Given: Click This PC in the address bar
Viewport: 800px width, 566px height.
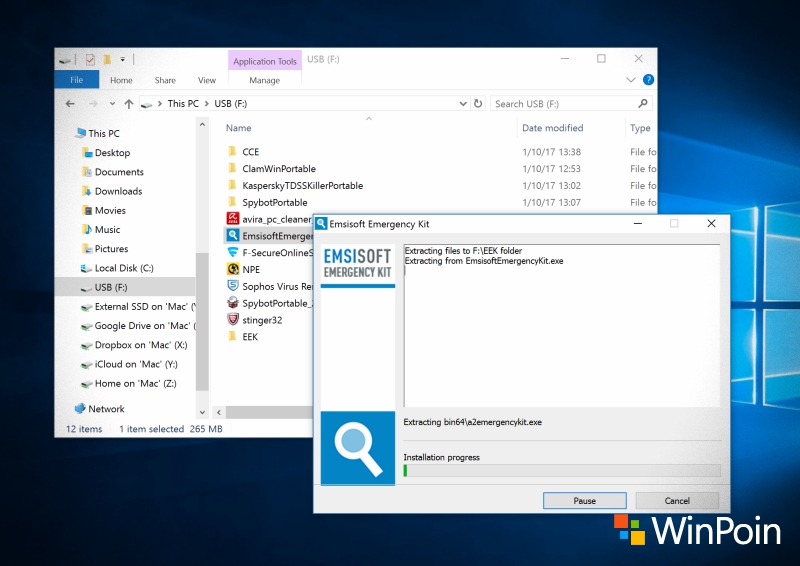Looking at the screenshot, I should point(183,104).
